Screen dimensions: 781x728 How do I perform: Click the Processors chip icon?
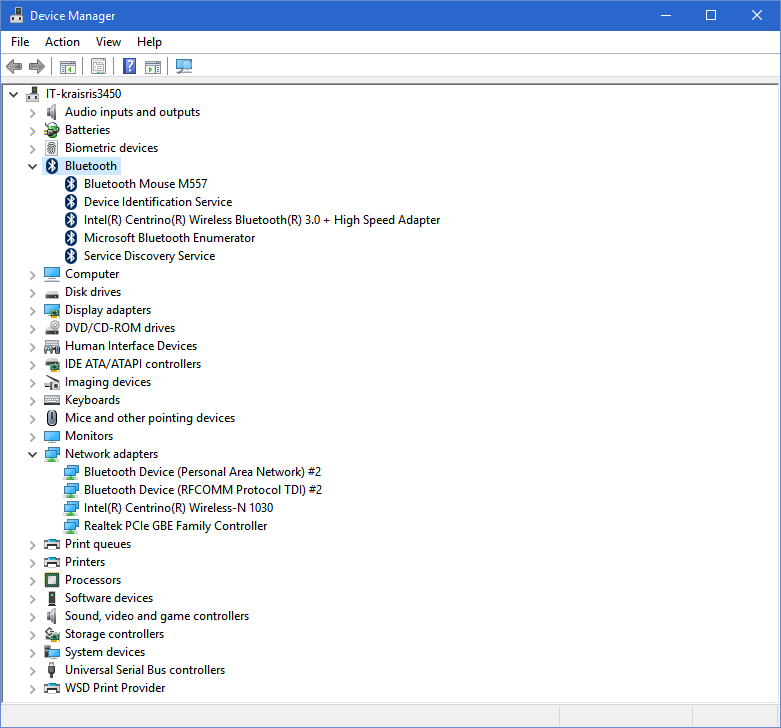point(52,580)
